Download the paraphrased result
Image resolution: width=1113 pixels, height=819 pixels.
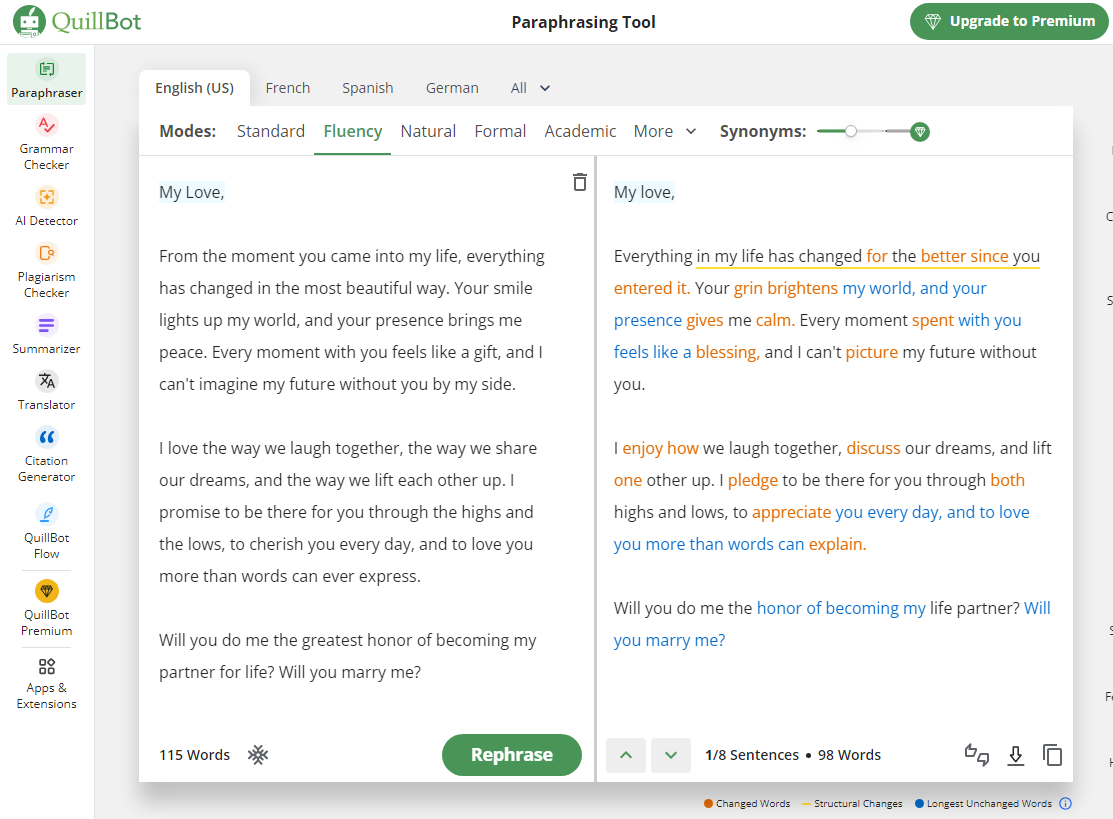pos(1015,755)
